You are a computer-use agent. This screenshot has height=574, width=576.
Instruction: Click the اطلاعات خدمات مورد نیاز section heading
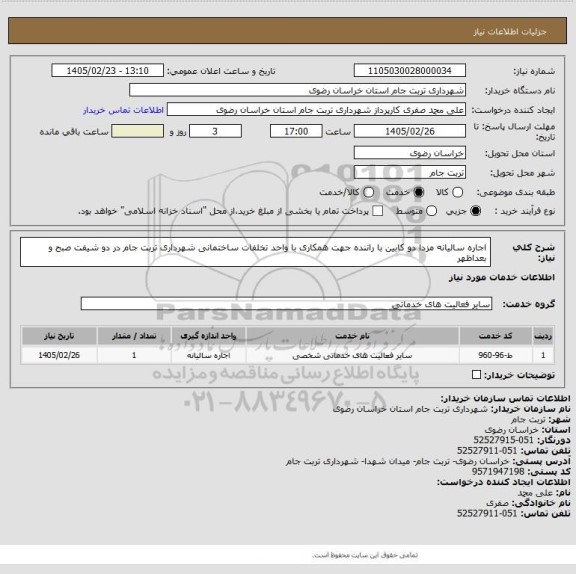click(x=502, y=277)
